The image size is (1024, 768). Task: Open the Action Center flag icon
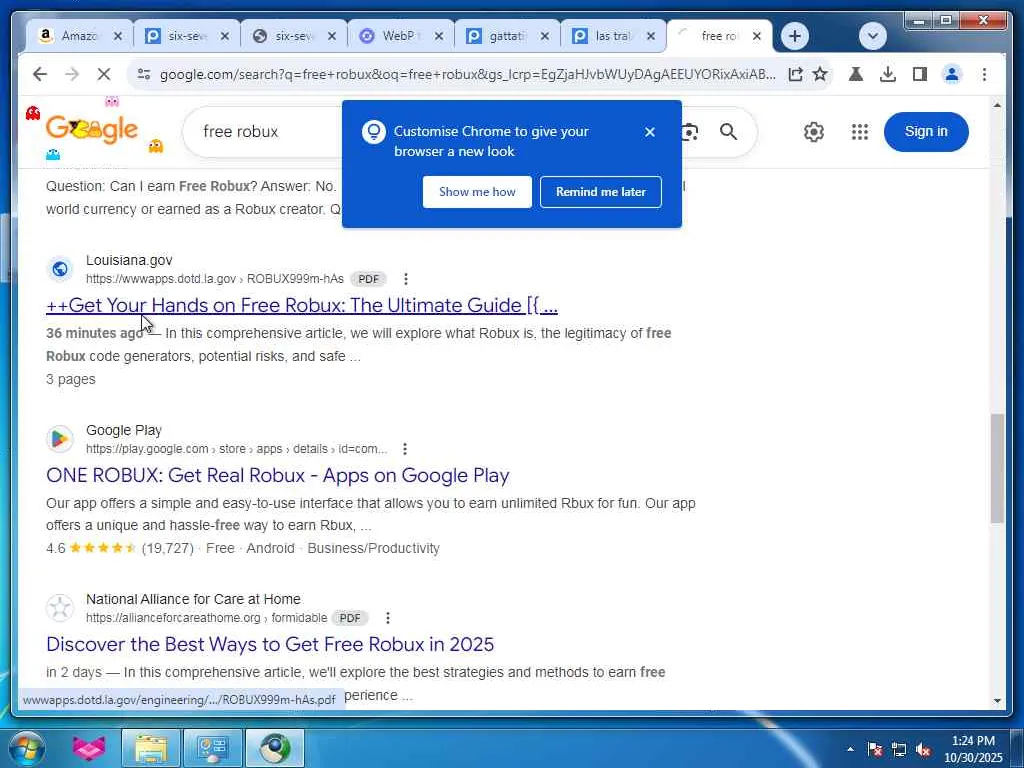coord(874,749)
